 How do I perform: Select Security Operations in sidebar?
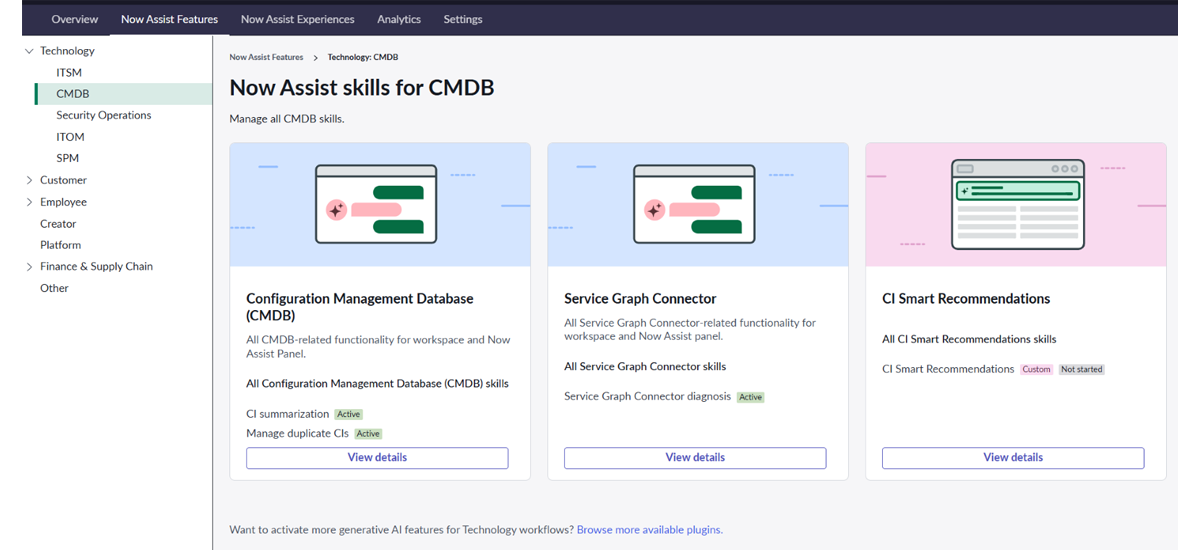coord(104,115)
